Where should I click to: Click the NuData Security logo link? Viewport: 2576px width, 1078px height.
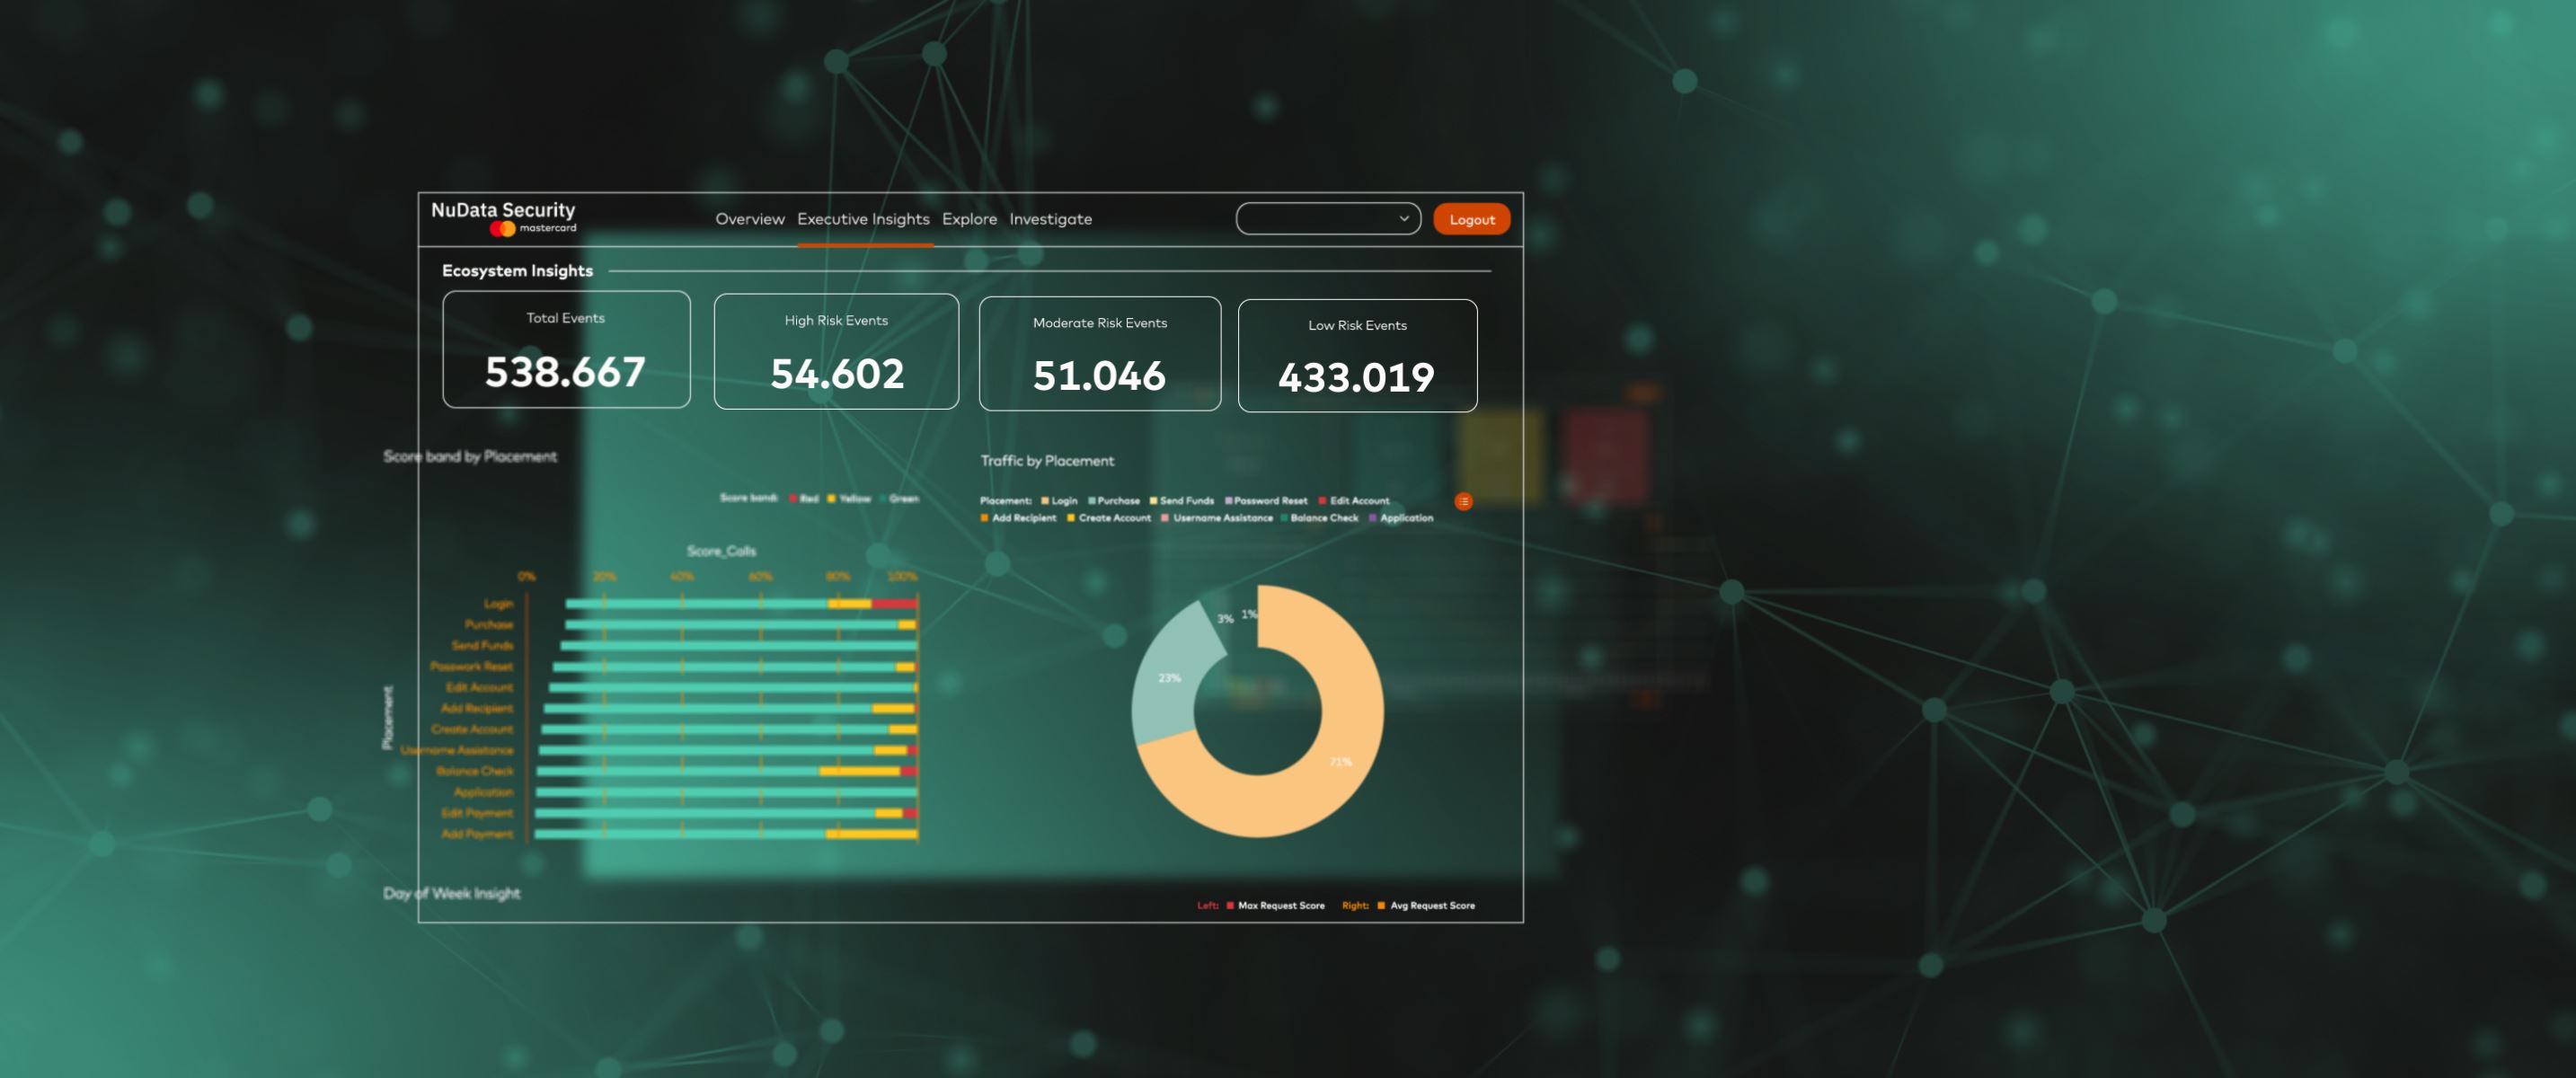(503, 210)
